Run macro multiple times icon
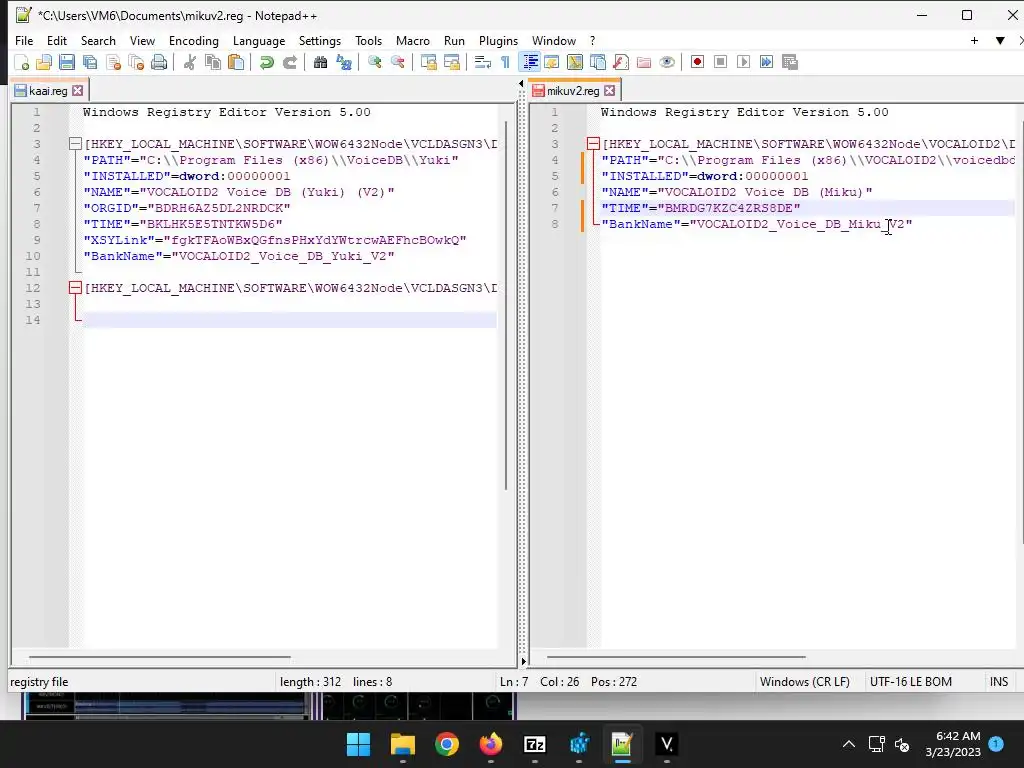Image resolution: width=1024 pixels, height=768 pixels. click(766, 62)
